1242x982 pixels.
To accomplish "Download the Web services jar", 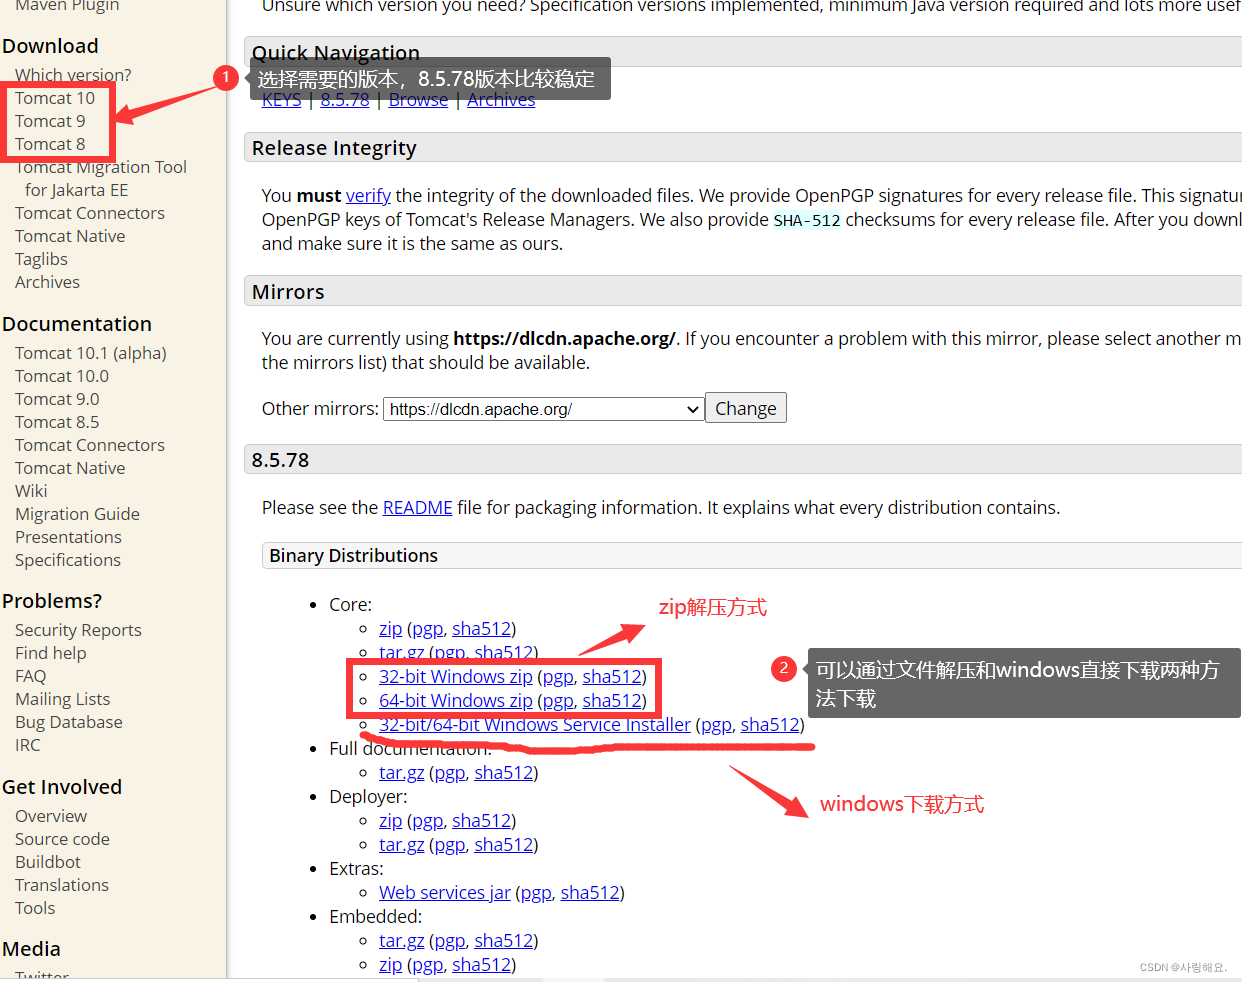I will (x=445, y=893).
